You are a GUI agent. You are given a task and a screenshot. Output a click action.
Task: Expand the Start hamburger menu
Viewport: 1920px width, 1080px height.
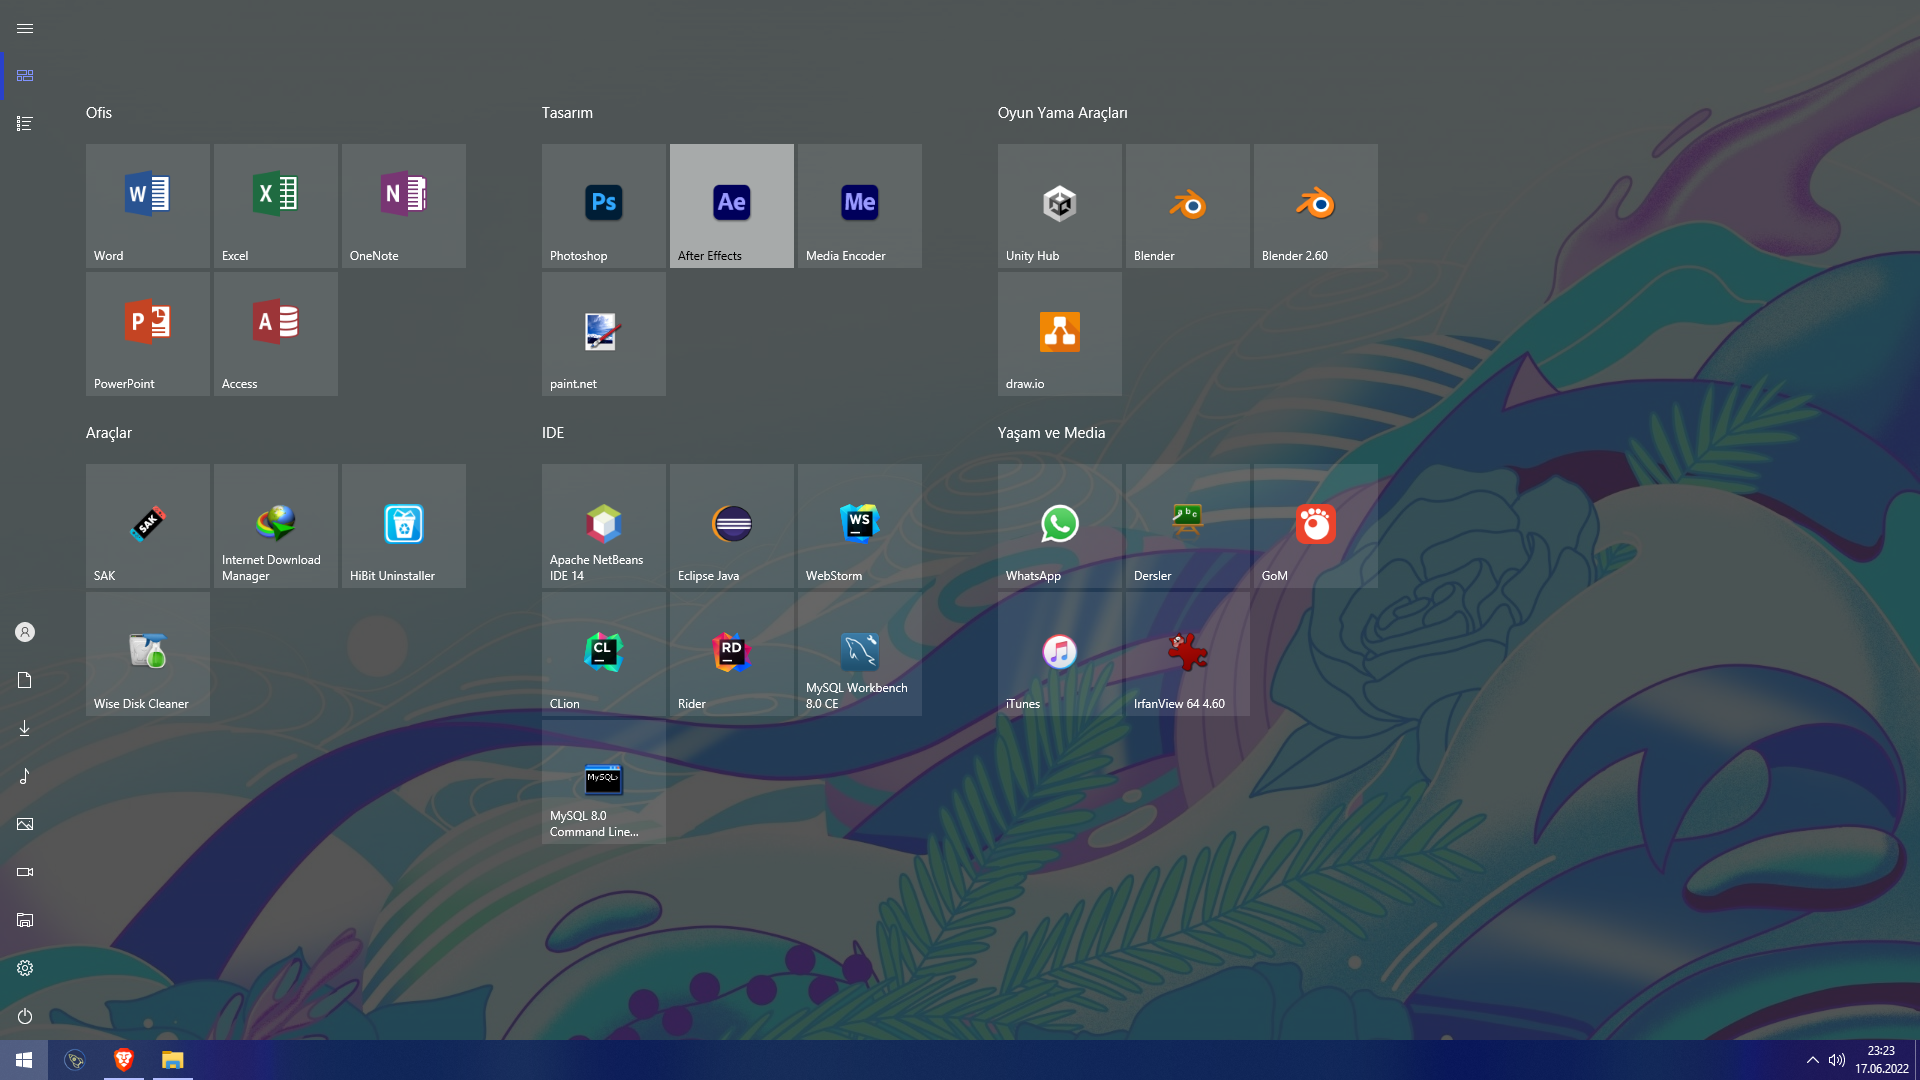coord(25,28)
